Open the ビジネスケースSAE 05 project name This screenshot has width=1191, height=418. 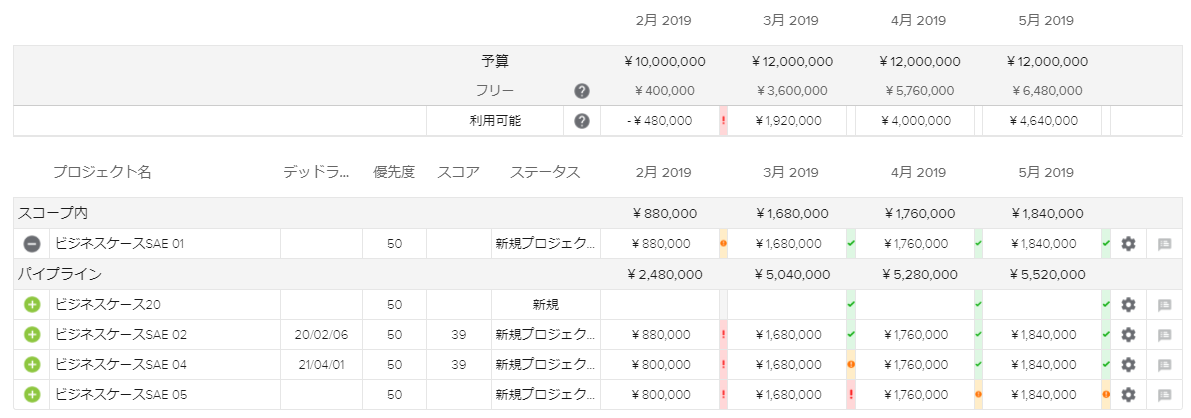point(120,395)
